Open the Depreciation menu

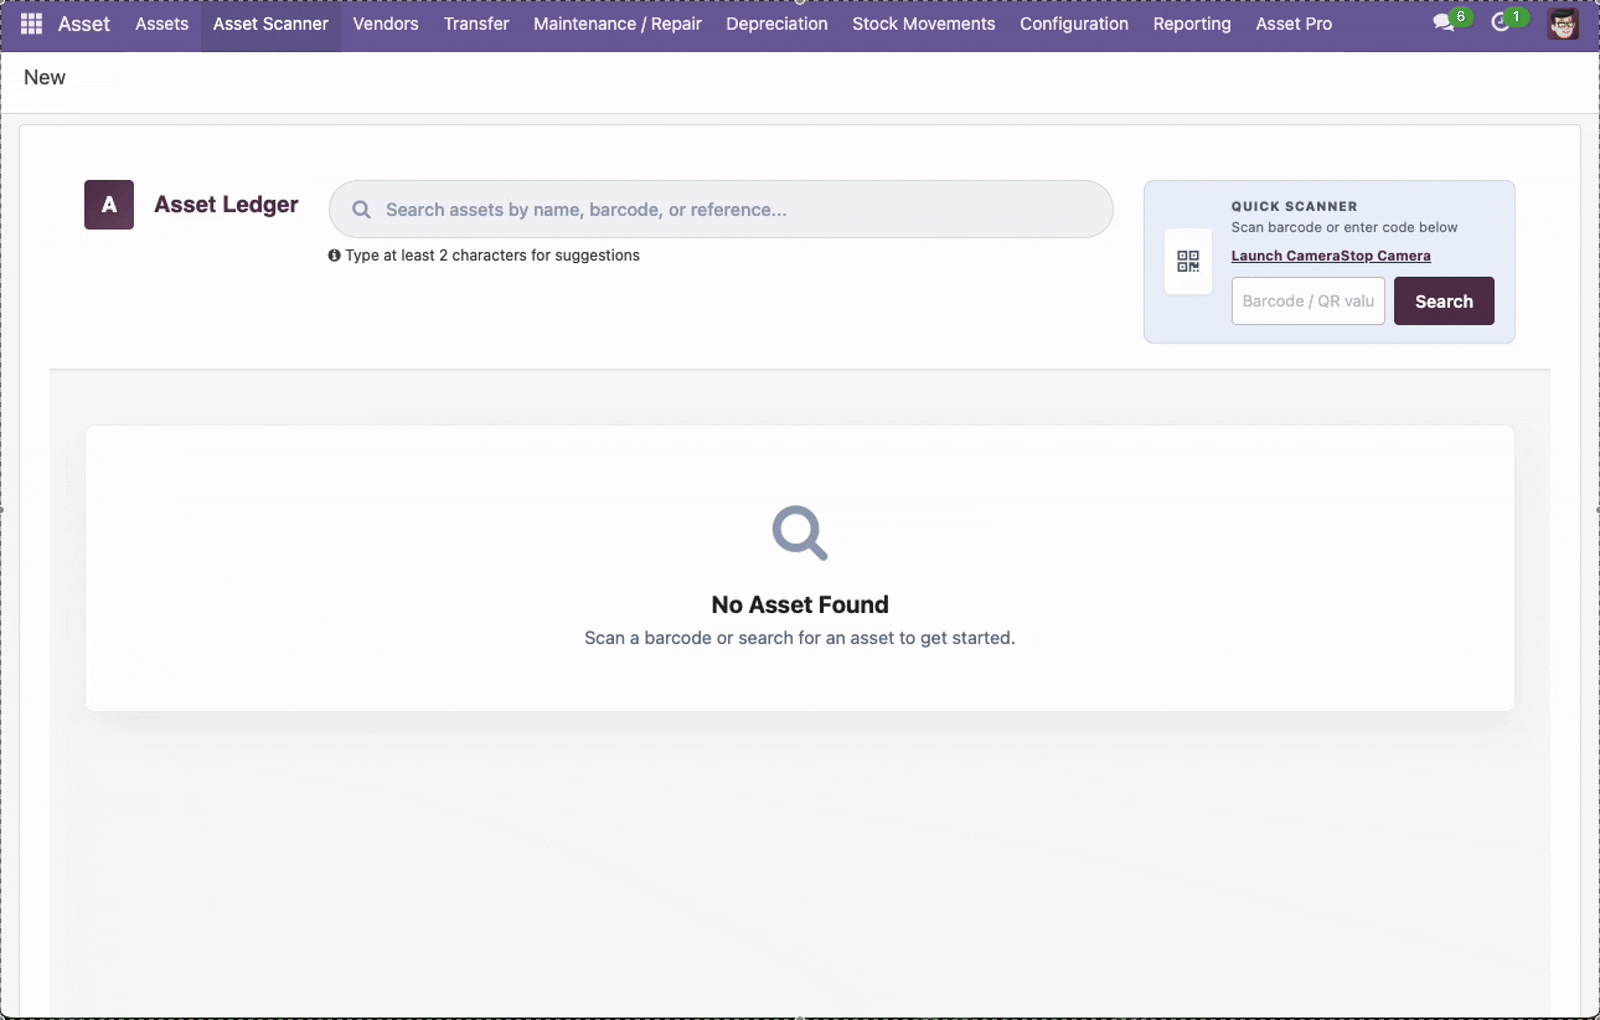[x=777, y=24]
